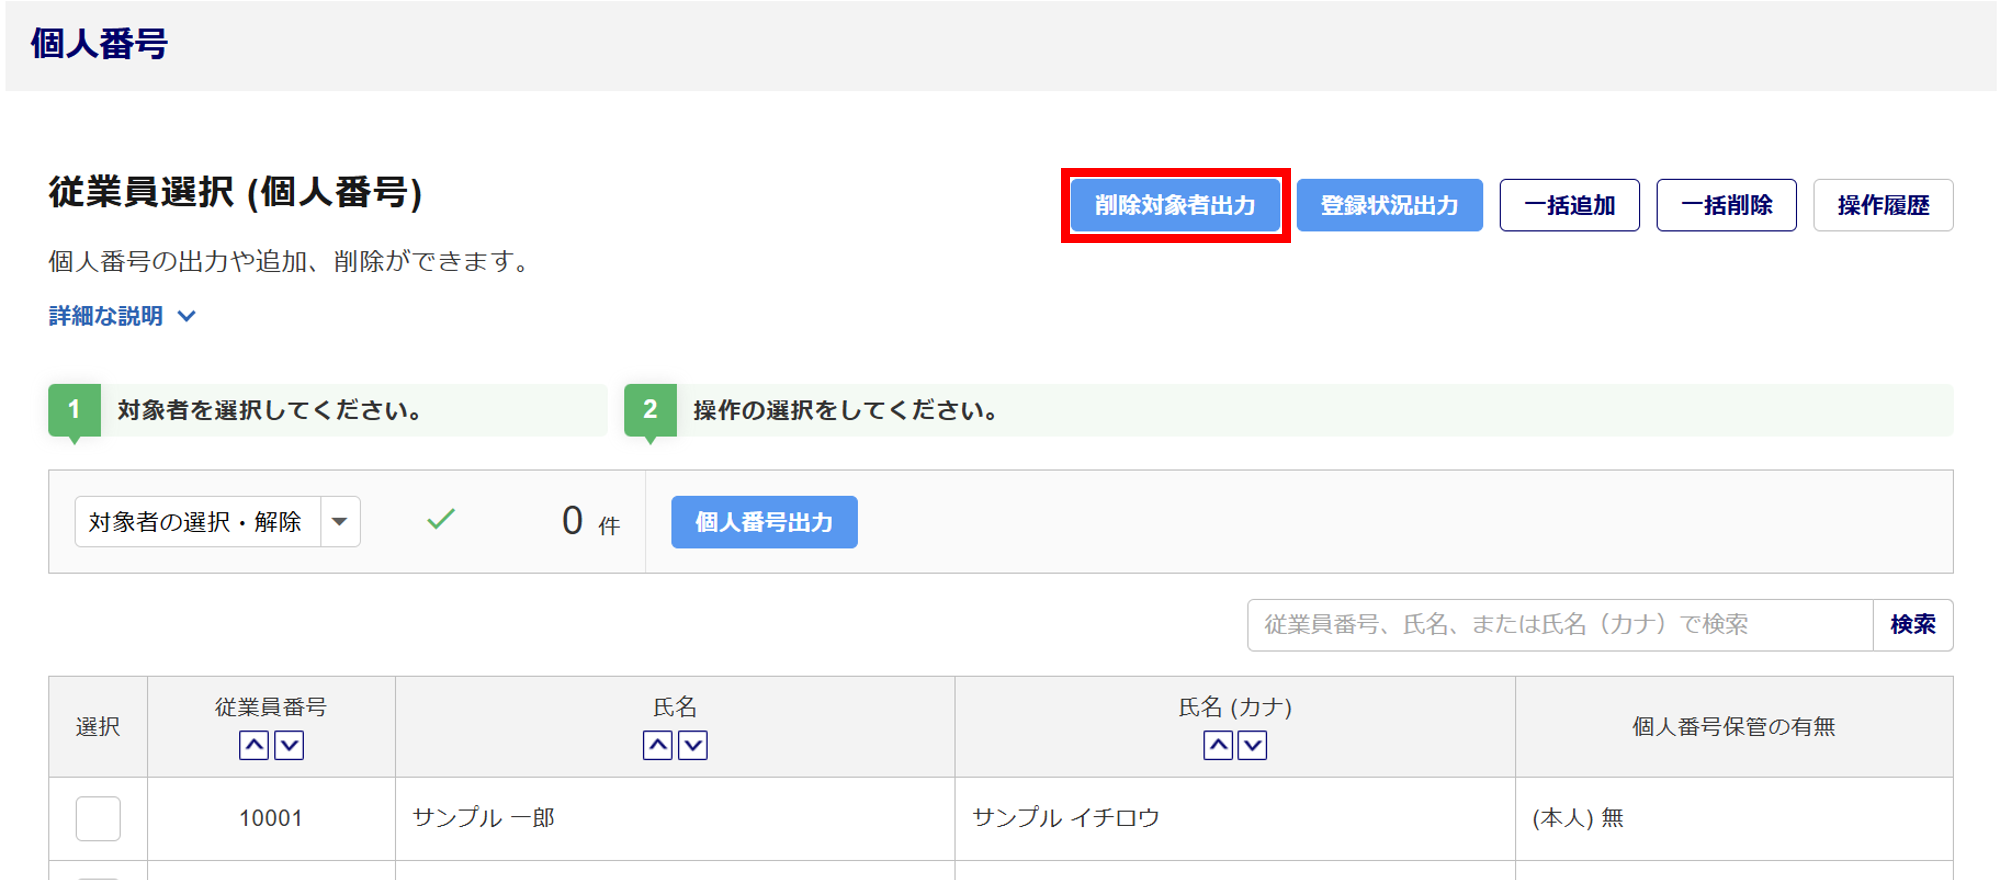
Task: Sort 氏名 (カナ) column ascending arrow
Action: coord(1217,745)
